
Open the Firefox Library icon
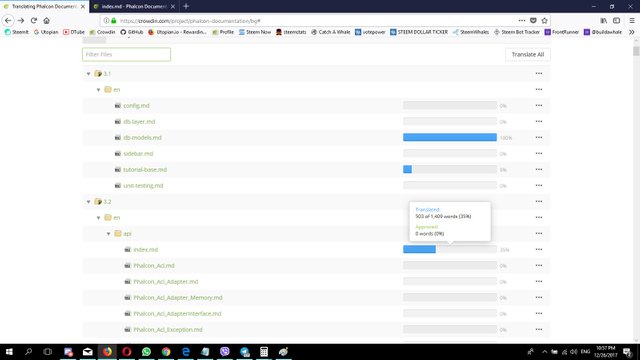point(603,20)
